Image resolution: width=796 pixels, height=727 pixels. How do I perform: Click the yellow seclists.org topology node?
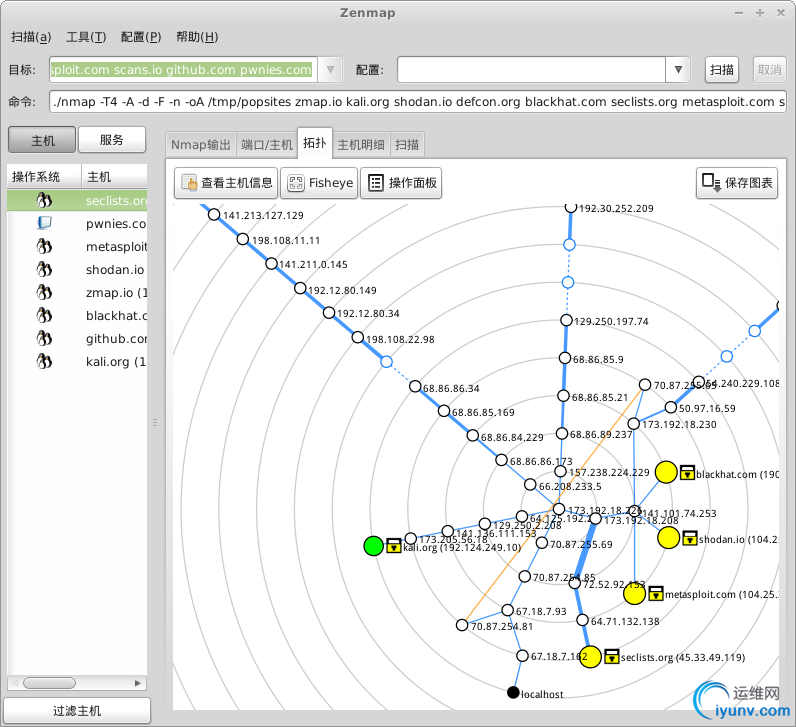pyautogui.click(x=590, y=657)
